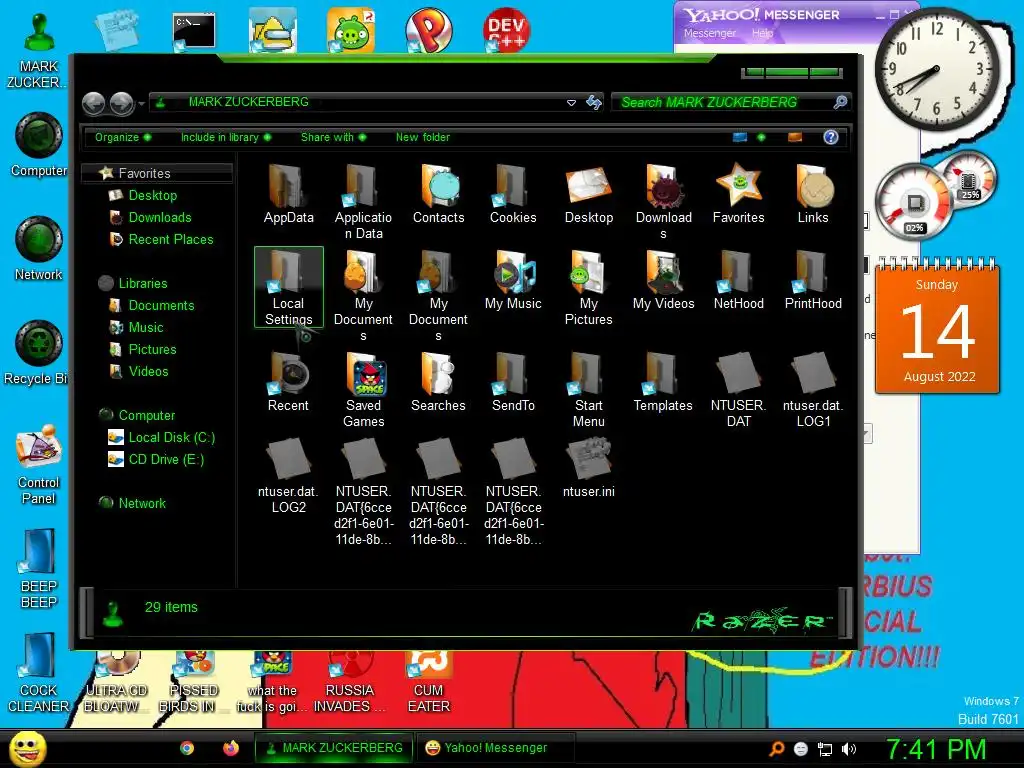Click the calendar gadget showing 14
Image resolution: width=1024 pixels, height=768 pixels.
937,327
